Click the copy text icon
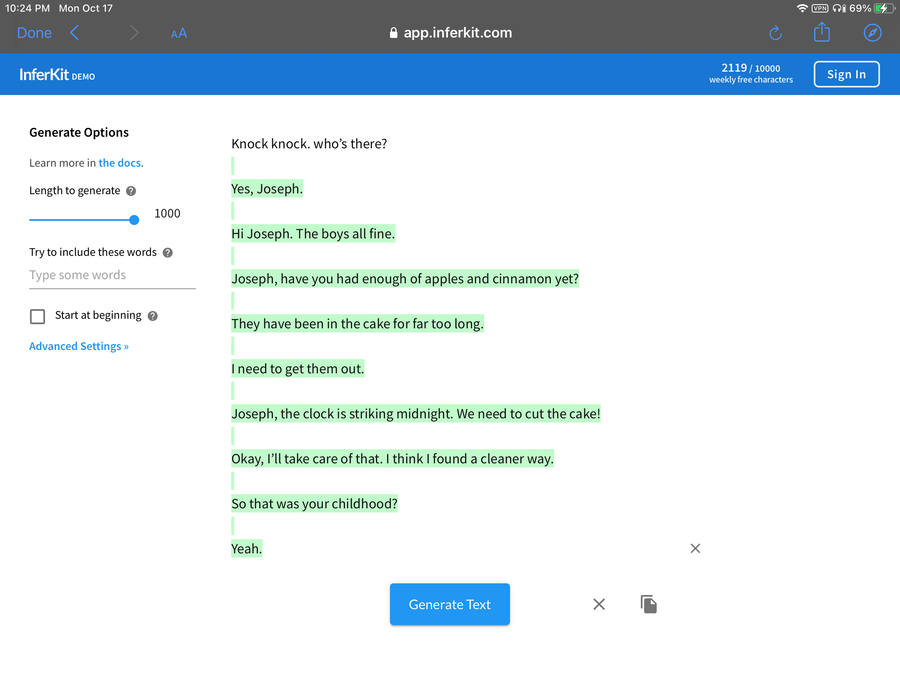 coord(649,604)
